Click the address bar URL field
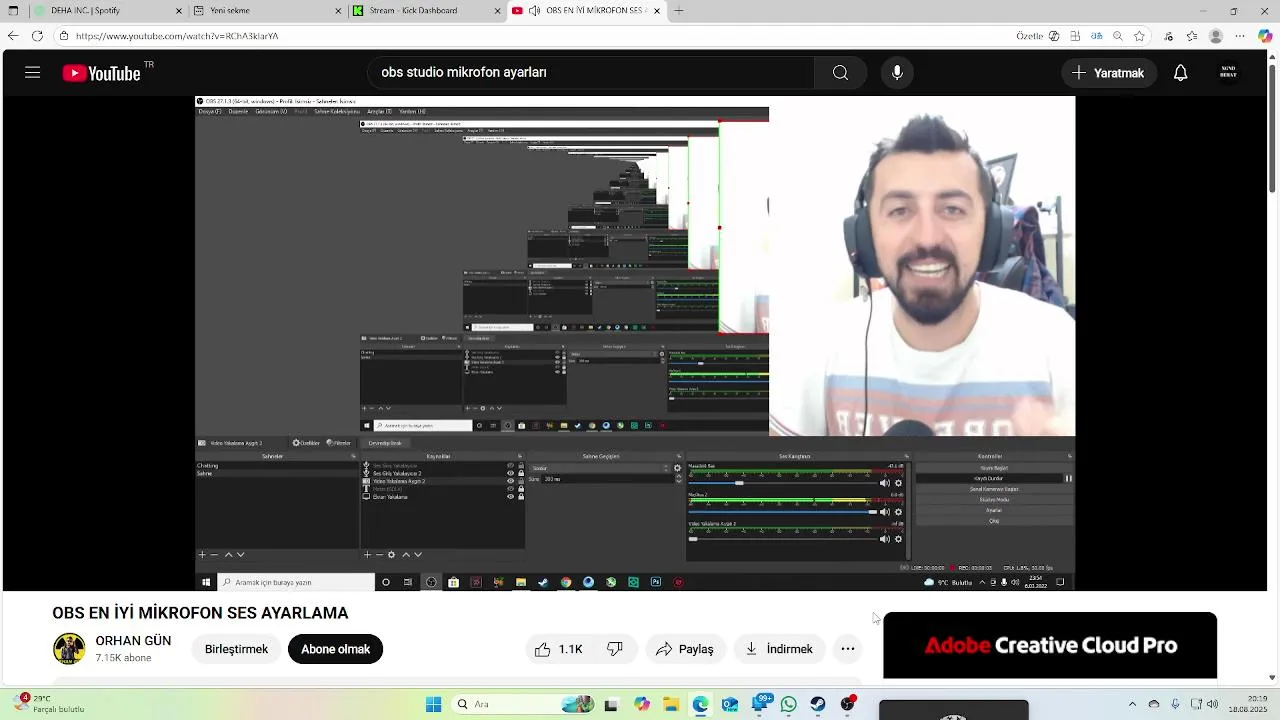 (540, 36)
